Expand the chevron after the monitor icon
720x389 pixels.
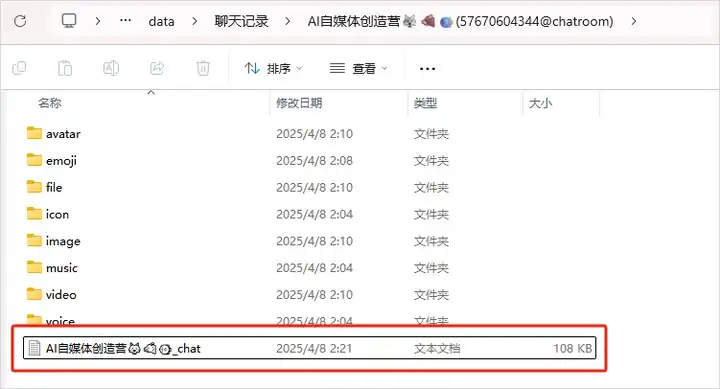click(x=98, y=21)
